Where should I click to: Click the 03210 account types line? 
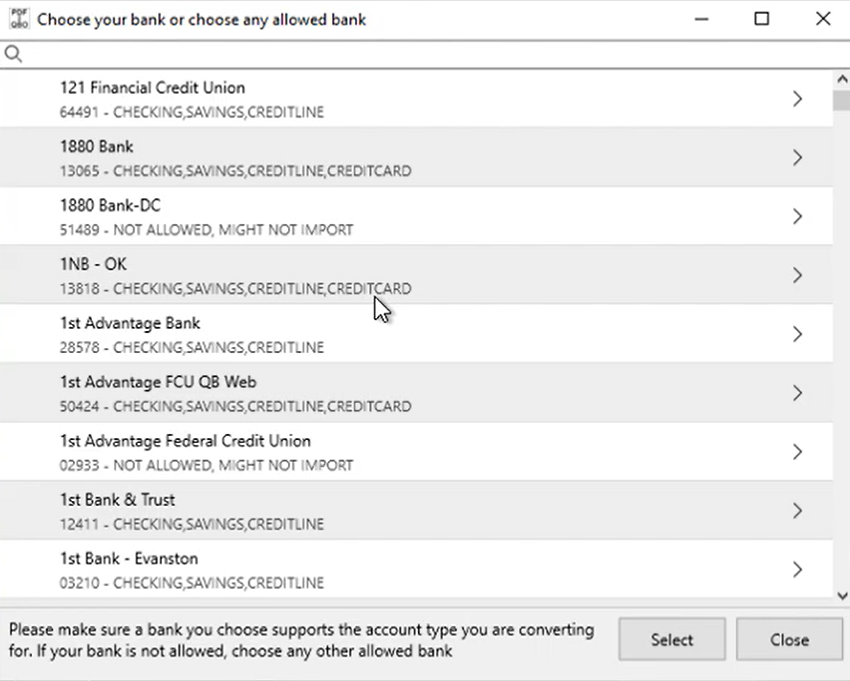click(192, 583)
